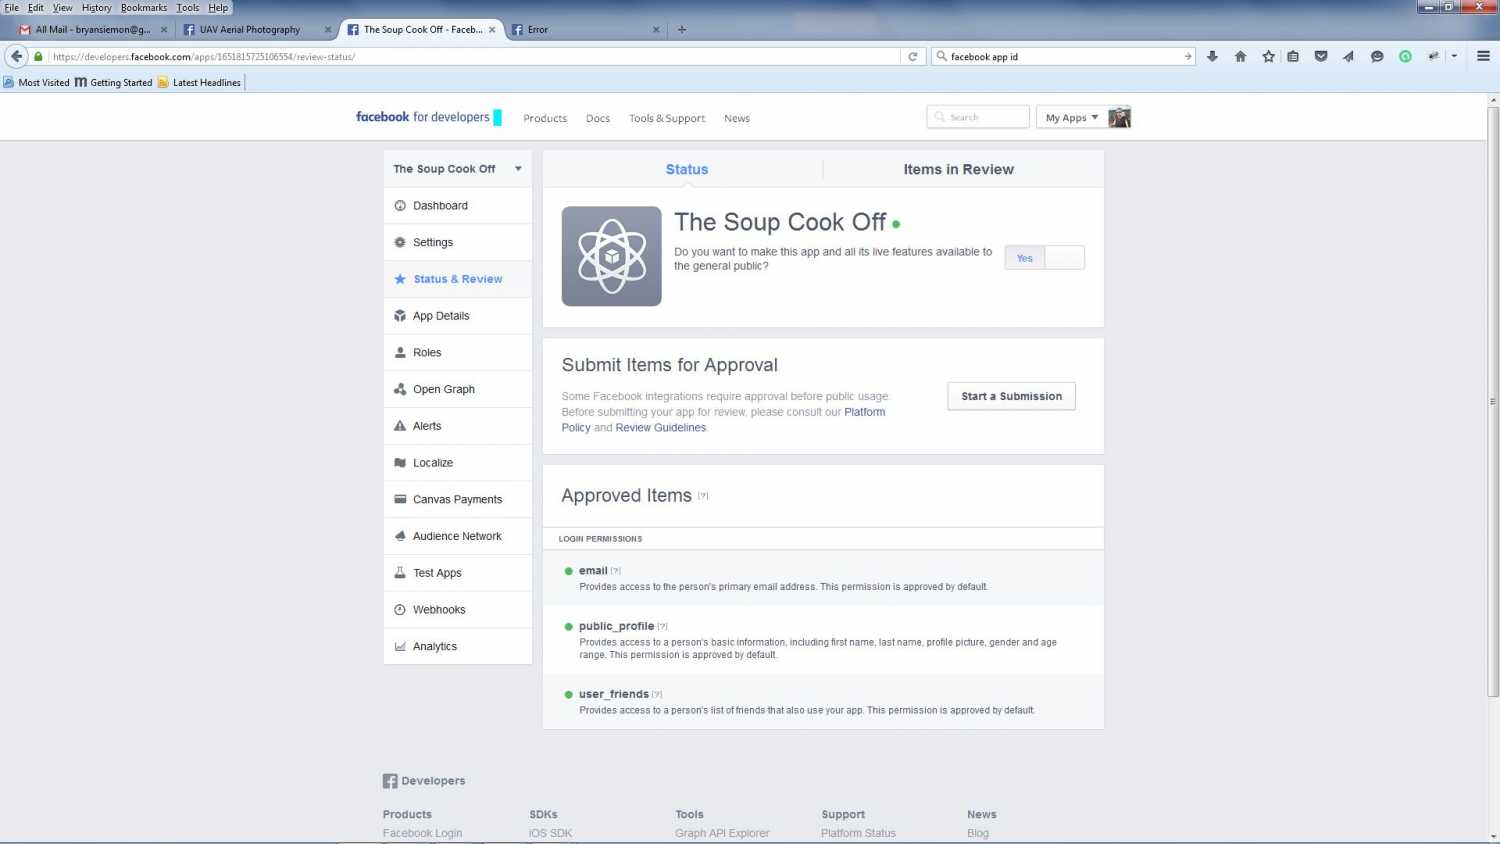Image resolution: width=1500 pixels, height=844 pixels.
Task: Open the Docs nav menu
Action: pyautogui.click(x=598, y=119)
